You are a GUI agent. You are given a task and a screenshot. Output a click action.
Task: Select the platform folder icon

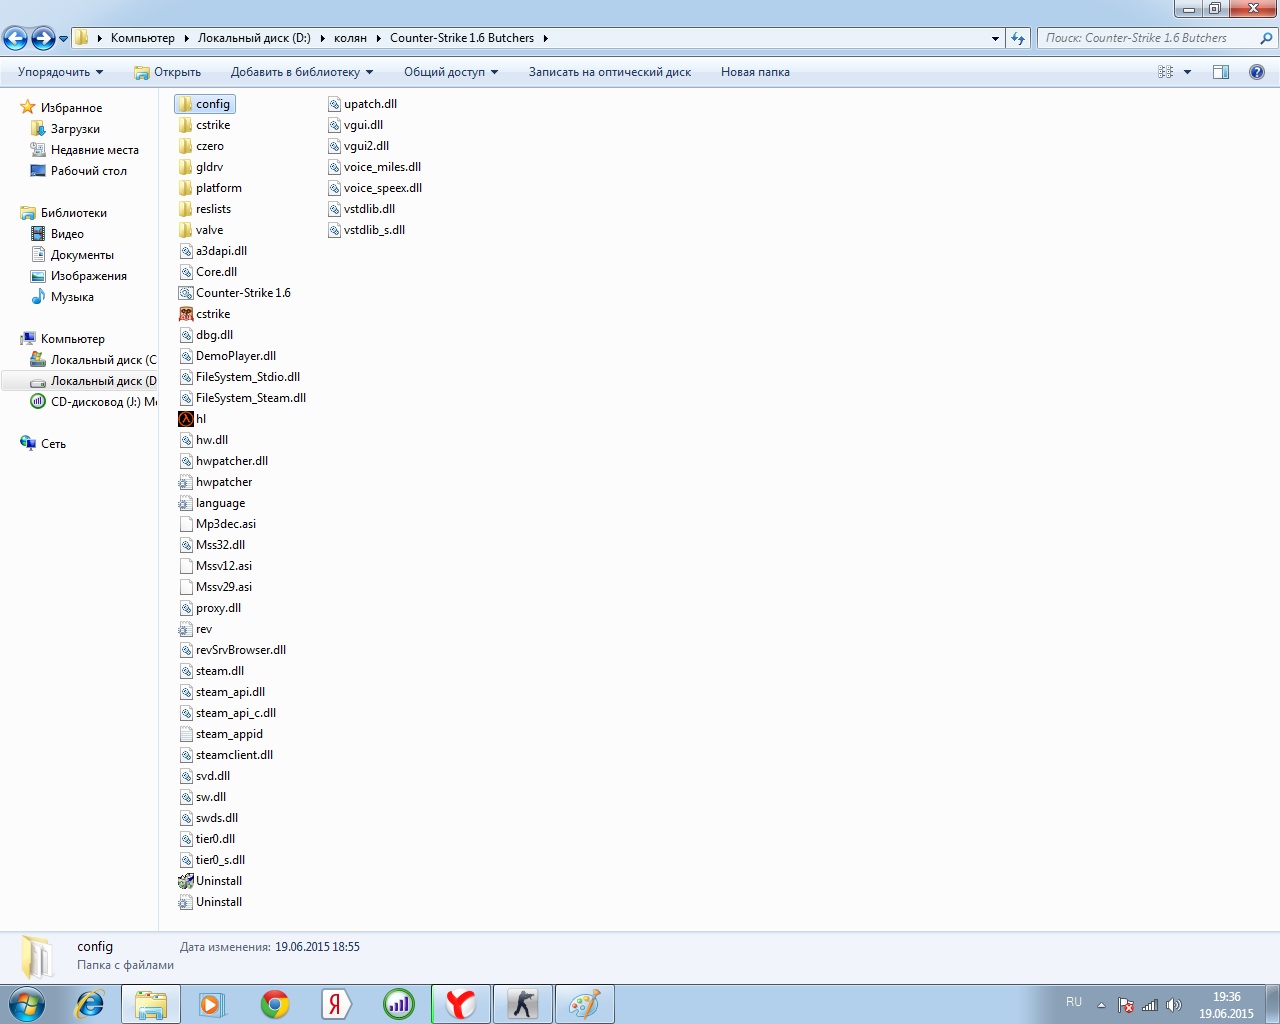[185, 188]
